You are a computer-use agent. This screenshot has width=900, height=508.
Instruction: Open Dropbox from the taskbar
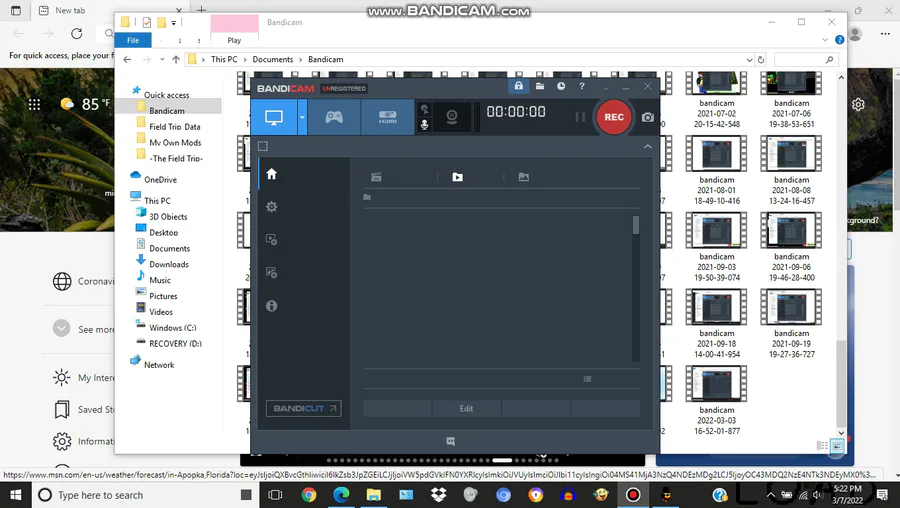(x=439, y=495)
